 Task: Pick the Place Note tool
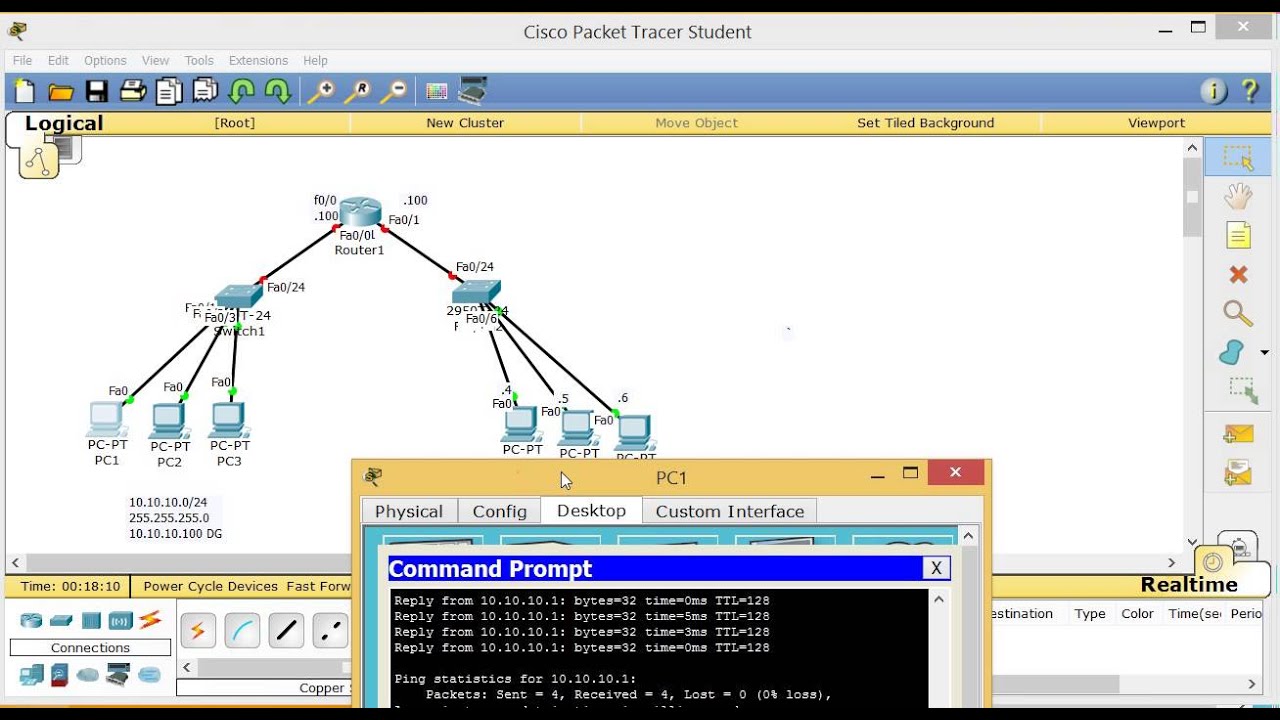1238,235
